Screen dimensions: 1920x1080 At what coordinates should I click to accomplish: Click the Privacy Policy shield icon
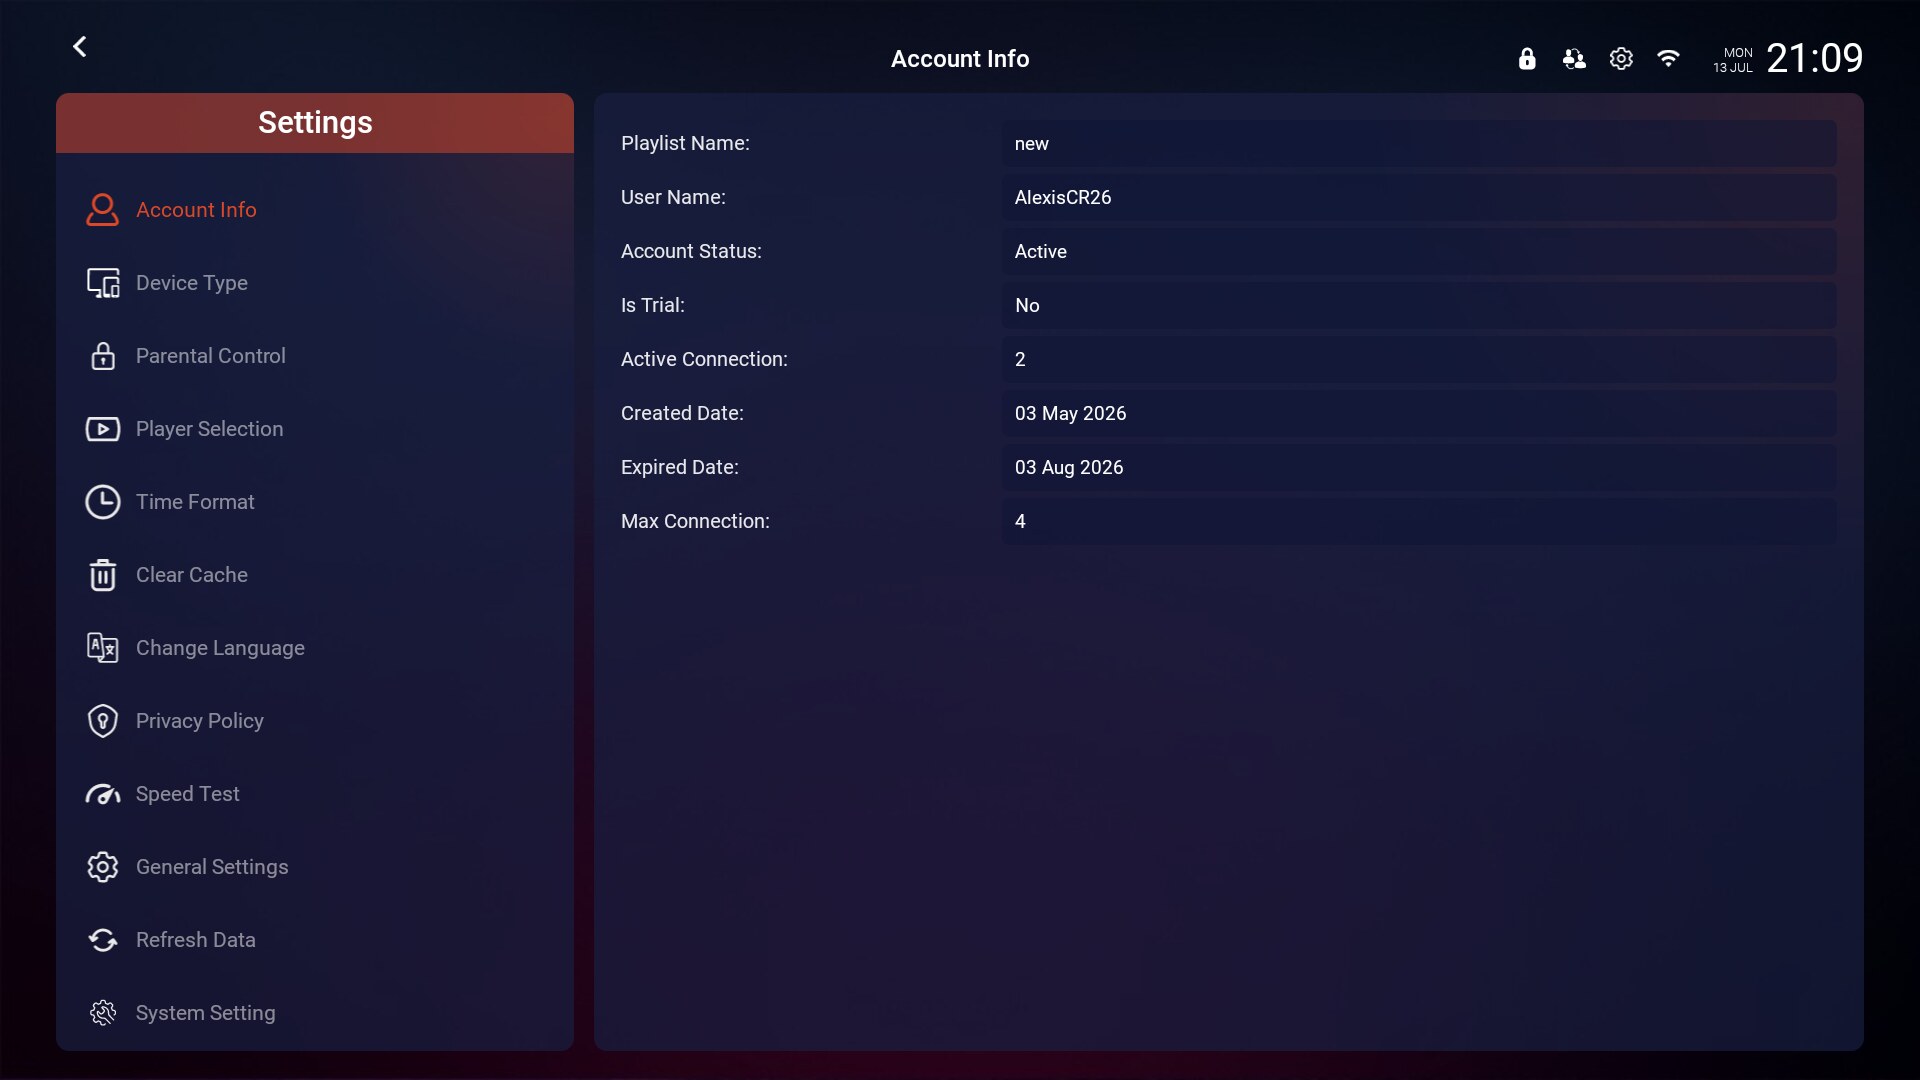pos(102,721)
